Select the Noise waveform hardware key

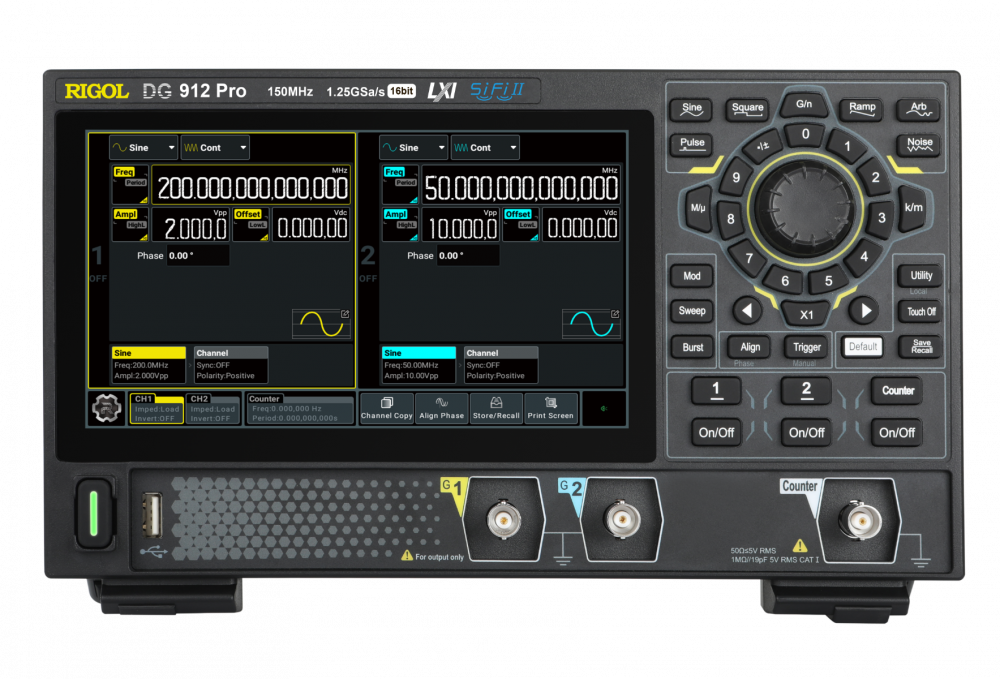pyautogui.click(x=920, y=144)
